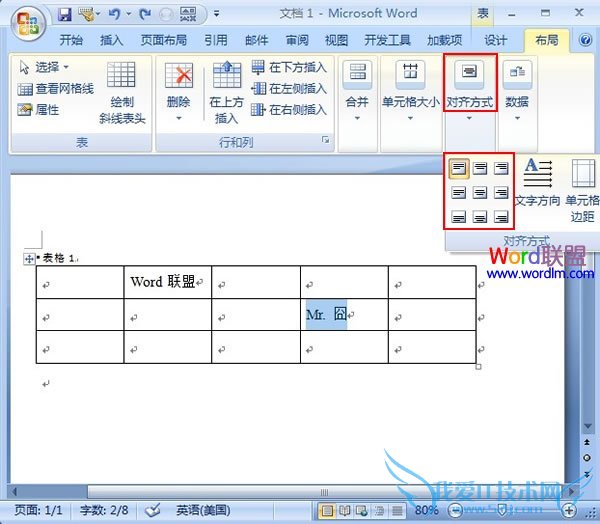Switch to the 开始 tab
This screenshot has height=524, width=600.
click(71, 40)
